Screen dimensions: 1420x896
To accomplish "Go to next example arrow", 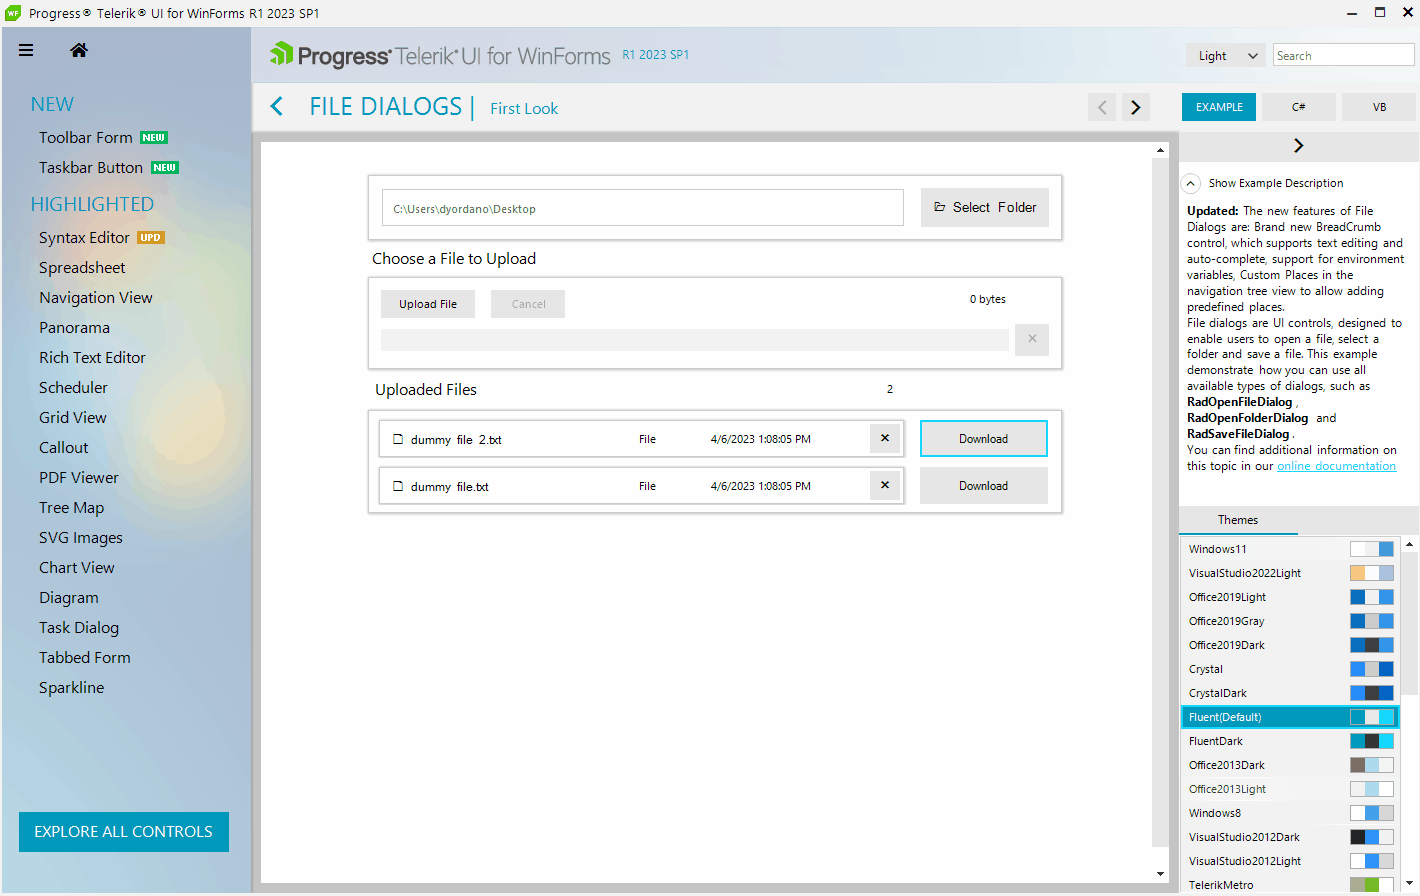I will click(1135, 107).
